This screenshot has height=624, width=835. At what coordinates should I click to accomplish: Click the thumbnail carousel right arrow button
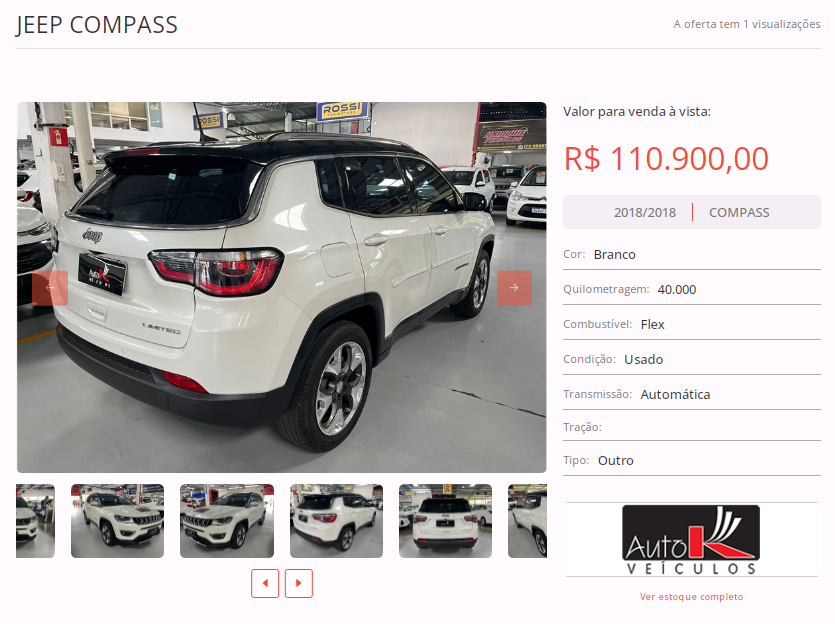point(298,583)
